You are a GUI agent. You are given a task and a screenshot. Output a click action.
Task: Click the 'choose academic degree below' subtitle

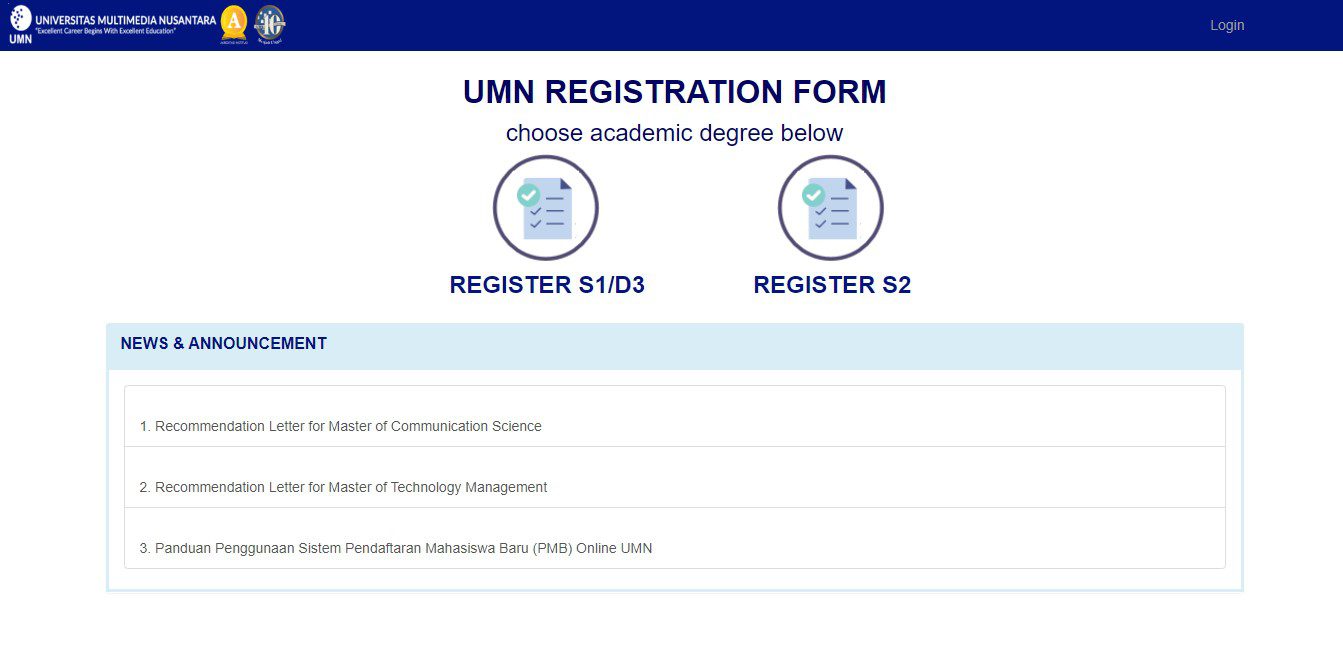(674, 133)
